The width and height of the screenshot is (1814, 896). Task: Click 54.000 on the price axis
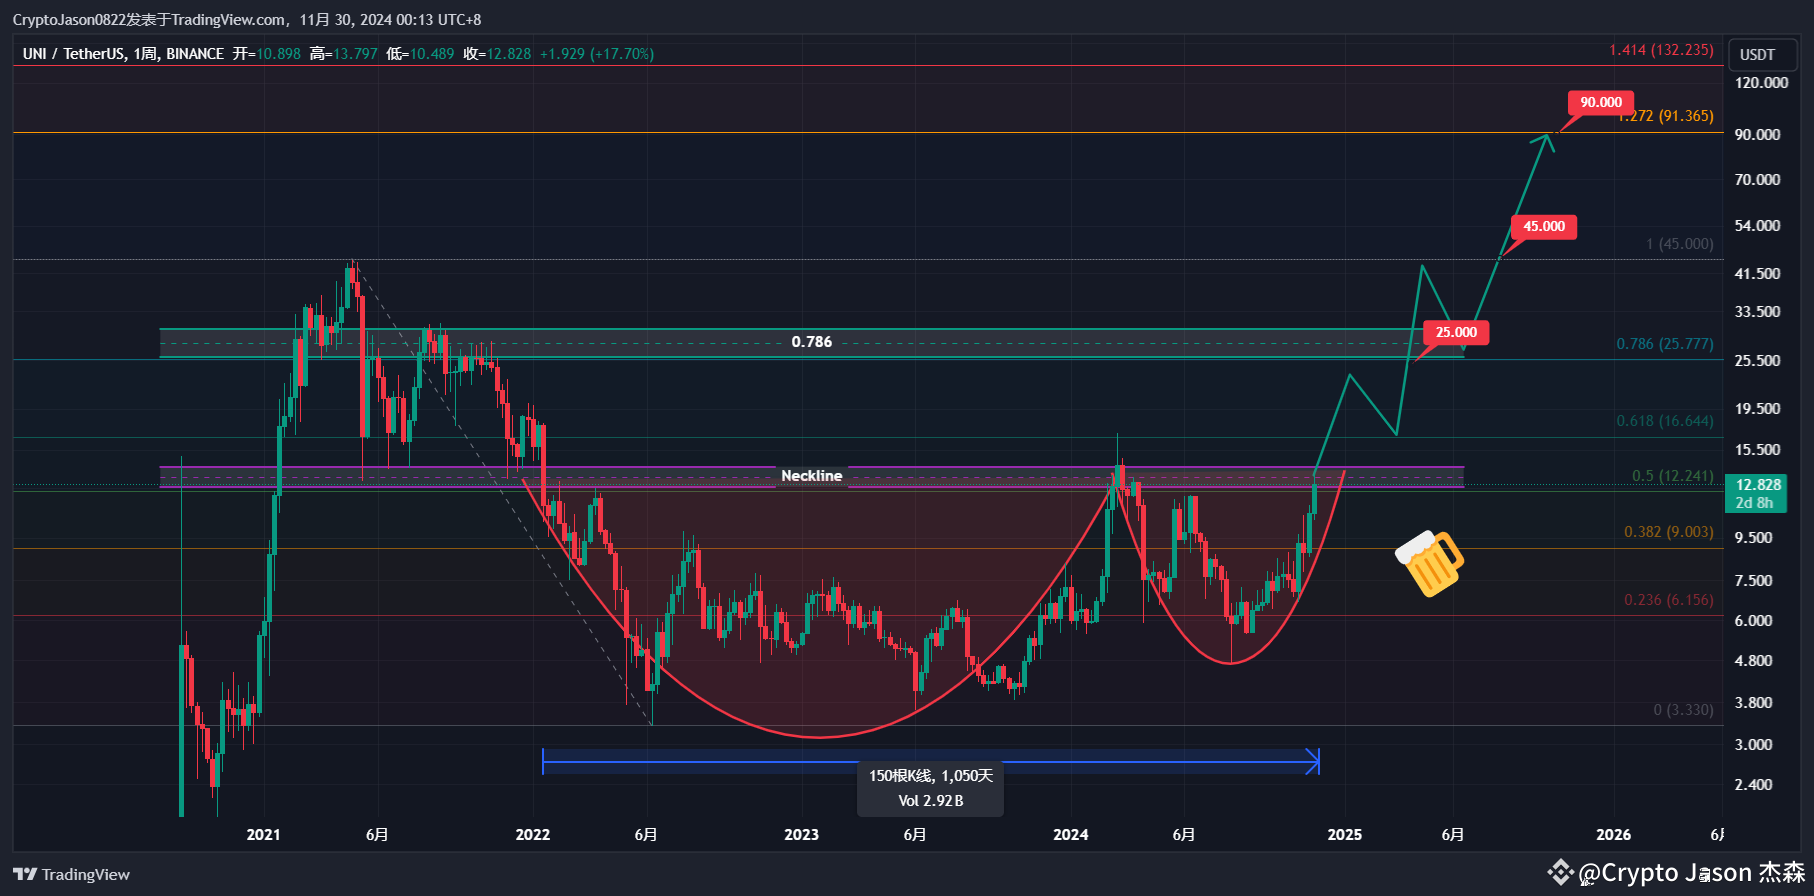1758,226
